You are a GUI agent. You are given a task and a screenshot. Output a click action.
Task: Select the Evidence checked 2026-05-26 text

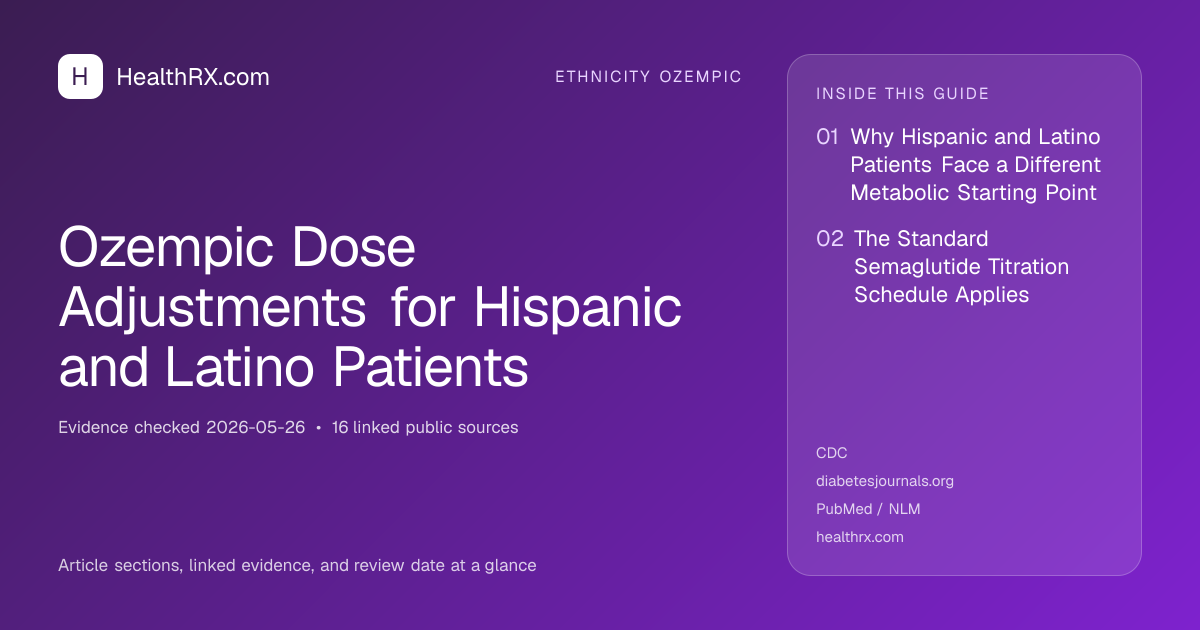point(181,427)
